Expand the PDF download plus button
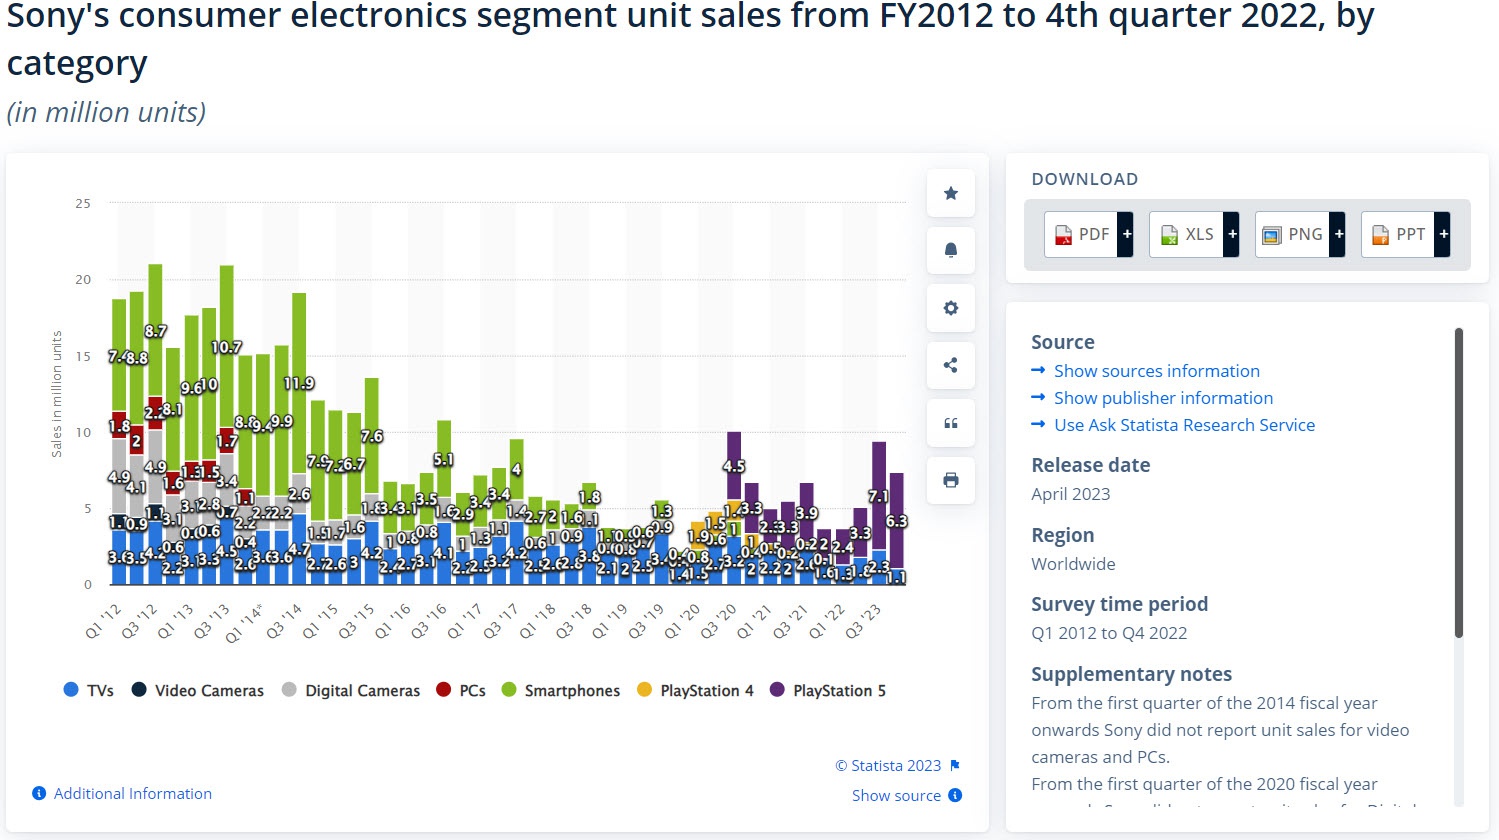This screenshot has width=1499, height=840. (1127, 235)
